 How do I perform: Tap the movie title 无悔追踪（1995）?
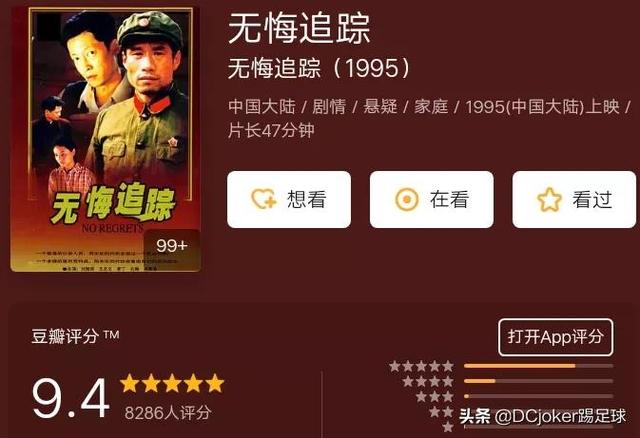pyautogui.click(x=319, y=68)
